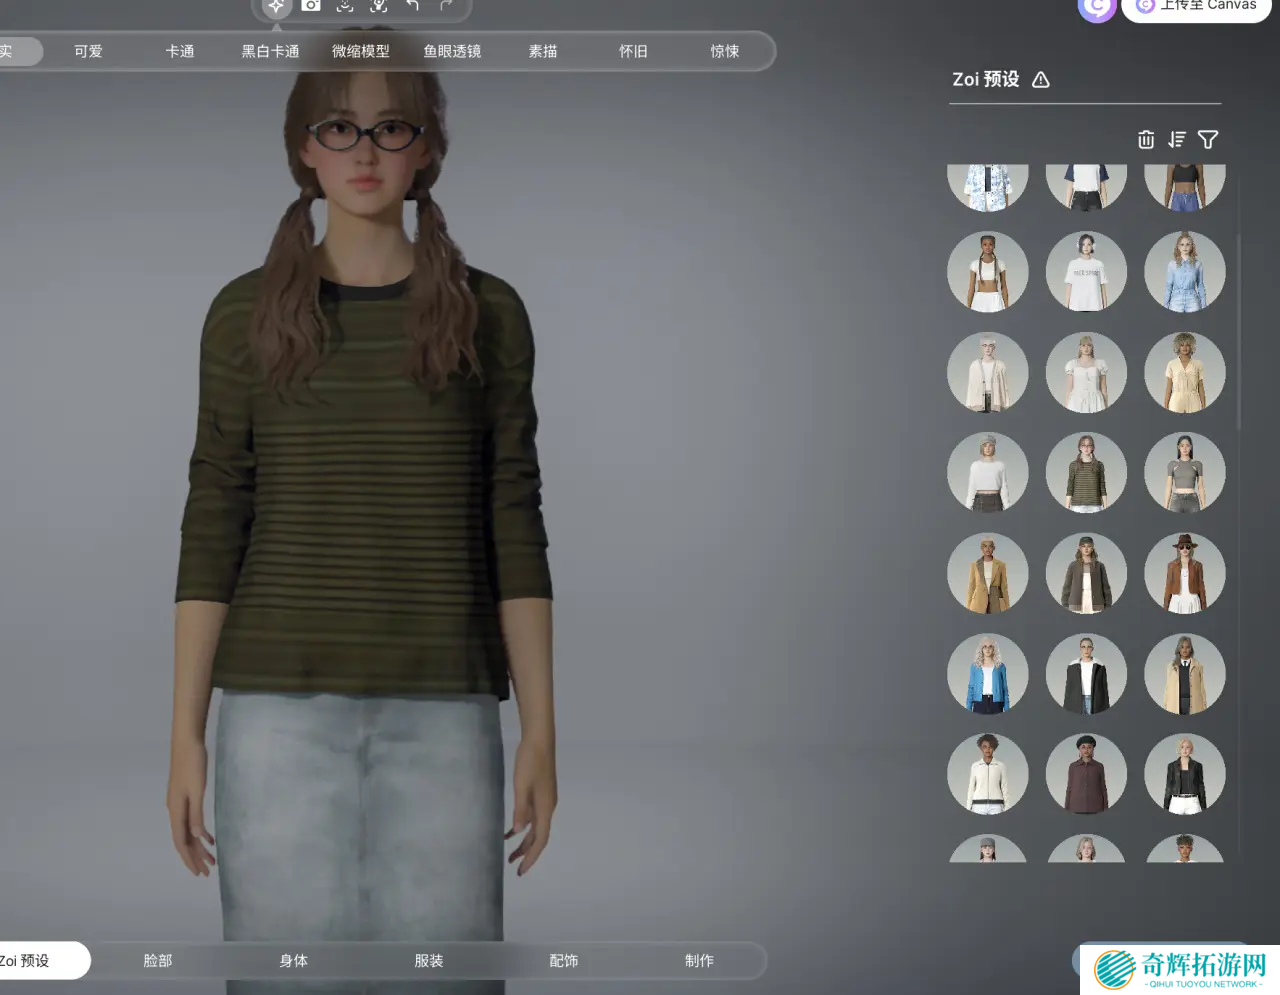Choose the brown hat preset thumbnail
The height and width of the screenshot is (995, 1280).
(1184, 573)
